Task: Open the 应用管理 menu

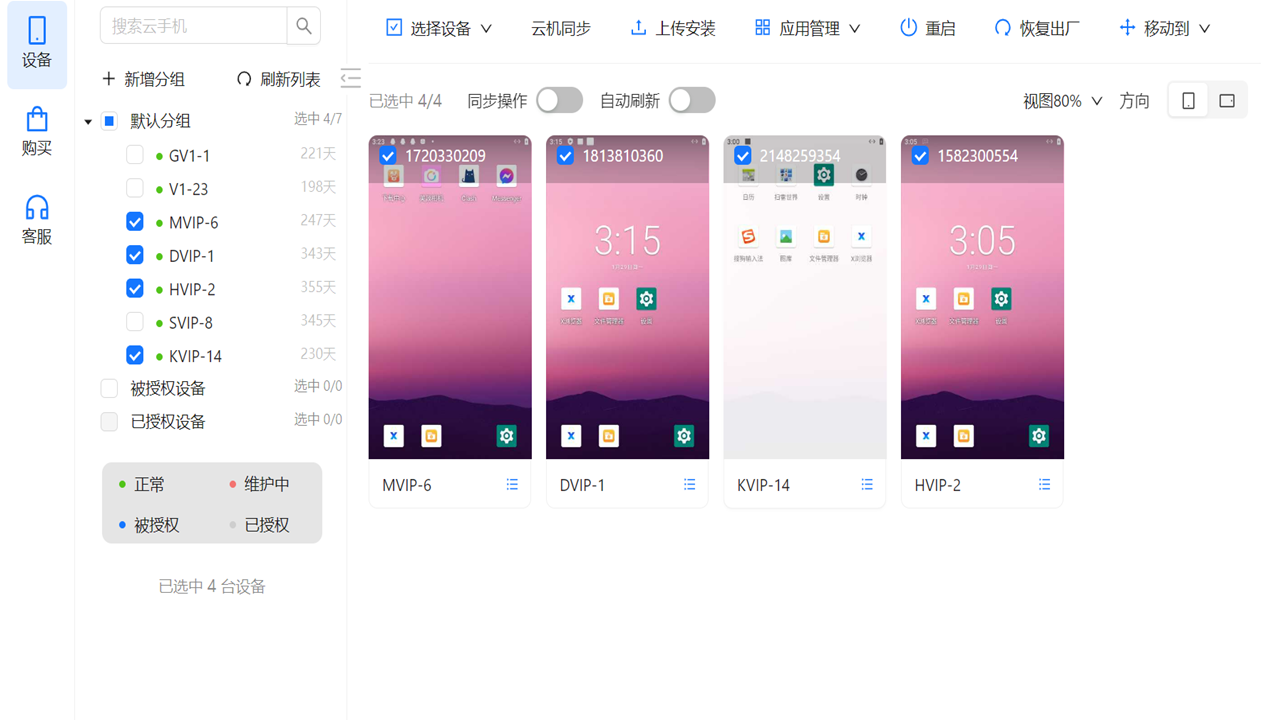Action: (x=807, y=28)
